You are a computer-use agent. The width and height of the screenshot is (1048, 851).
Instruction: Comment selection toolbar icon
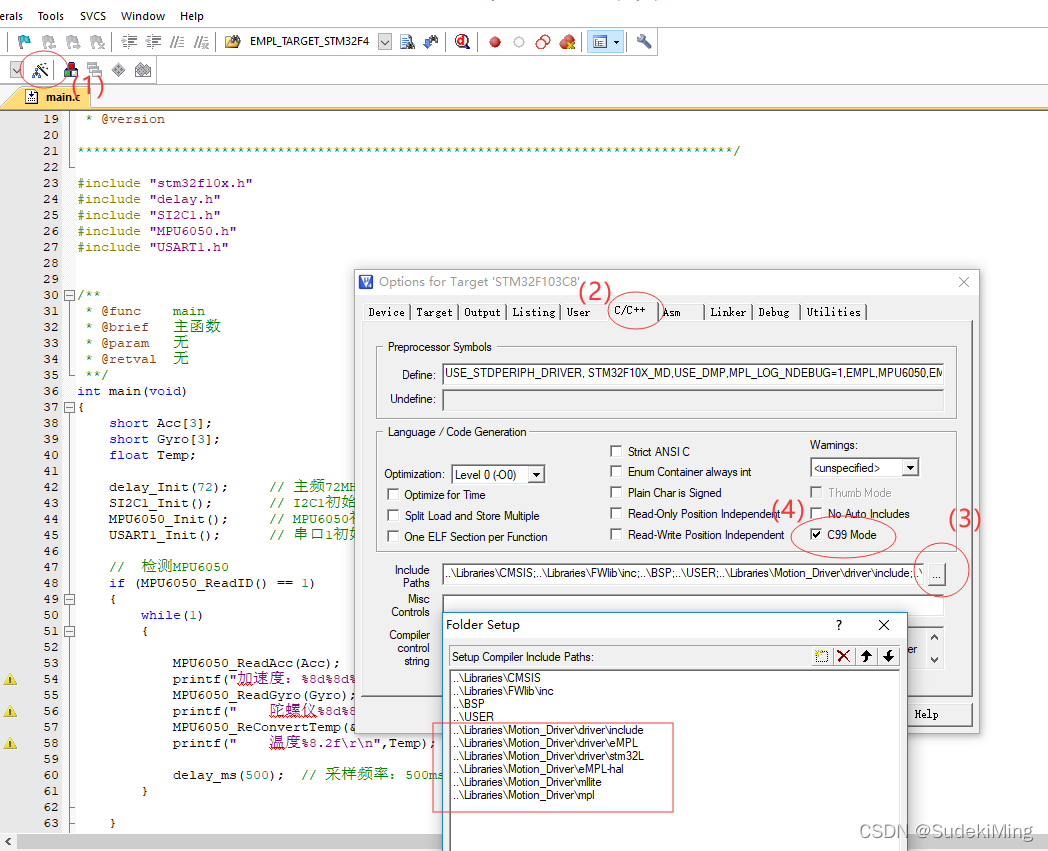pos(177,42)
